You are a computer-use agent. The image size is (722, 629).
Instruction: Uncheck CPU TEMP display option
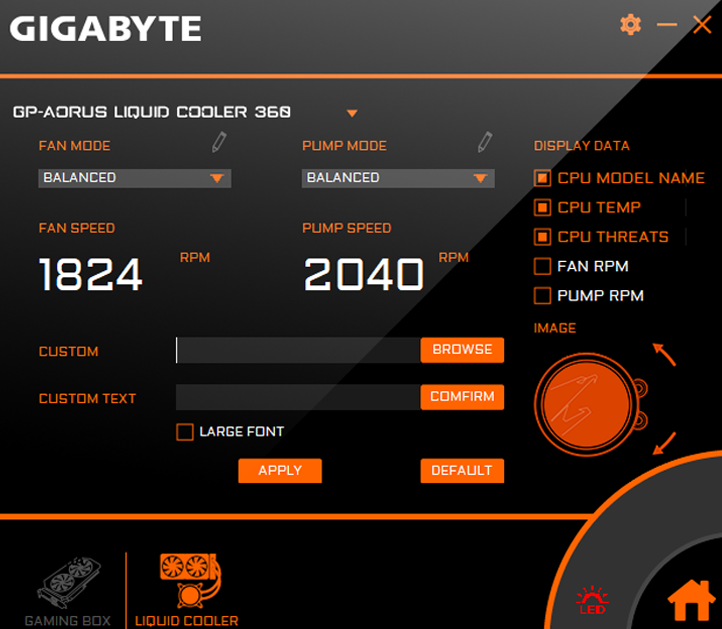pos(542,207)
